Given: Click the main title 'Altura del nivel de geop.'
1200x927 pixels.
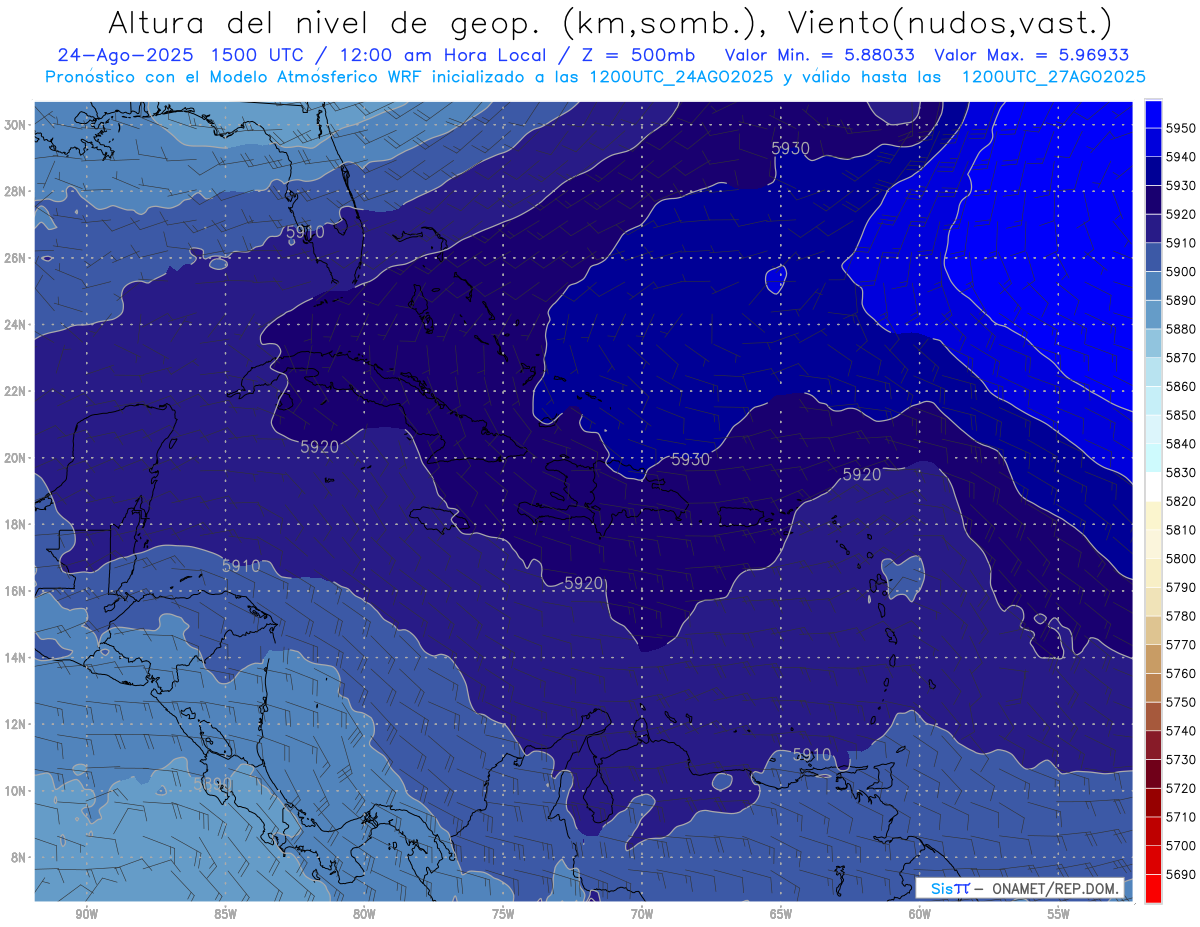Looking at the screenshot, I should 325,22.
